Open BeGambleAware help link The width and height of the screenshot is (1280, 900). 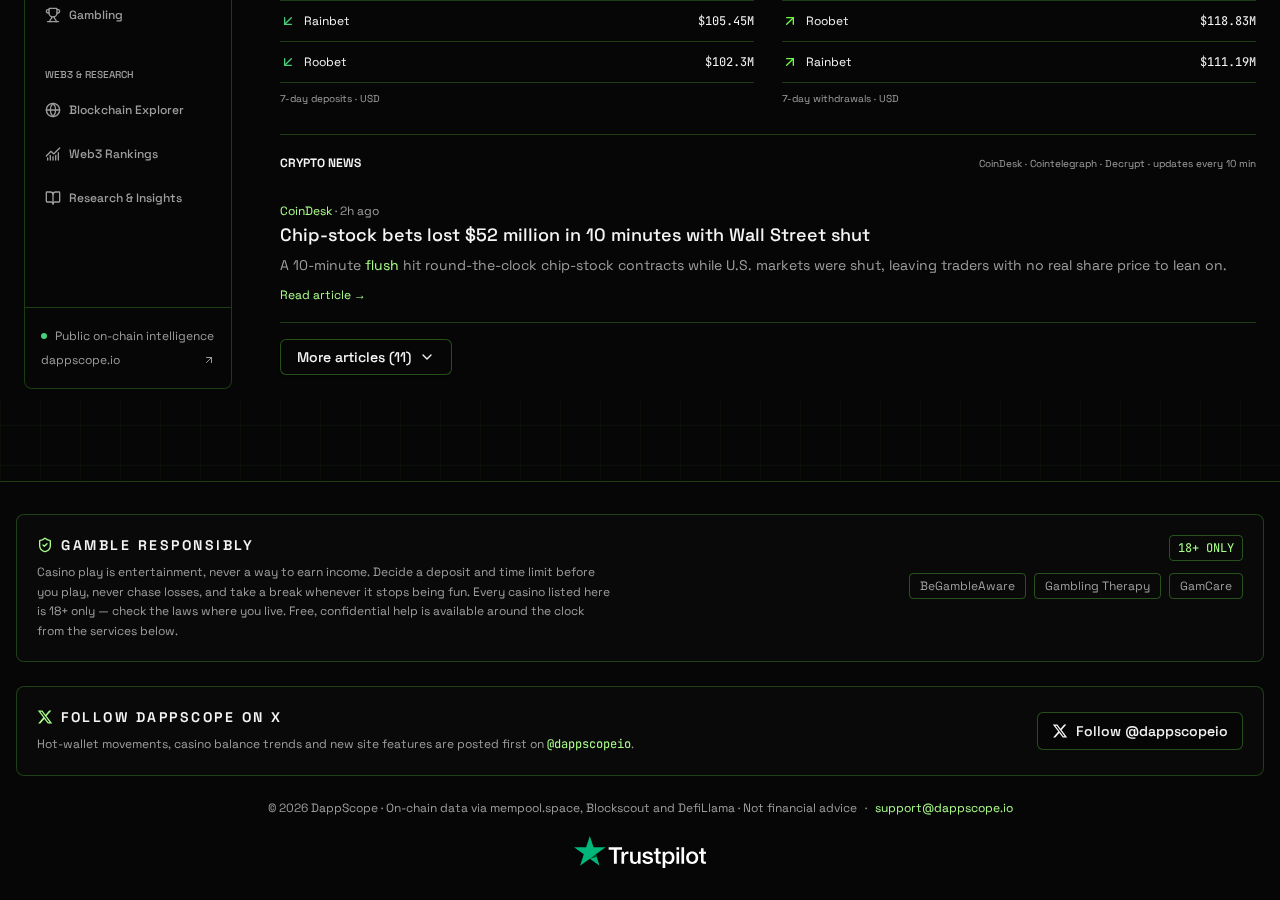pyautogui.click(x=967, y=586)
